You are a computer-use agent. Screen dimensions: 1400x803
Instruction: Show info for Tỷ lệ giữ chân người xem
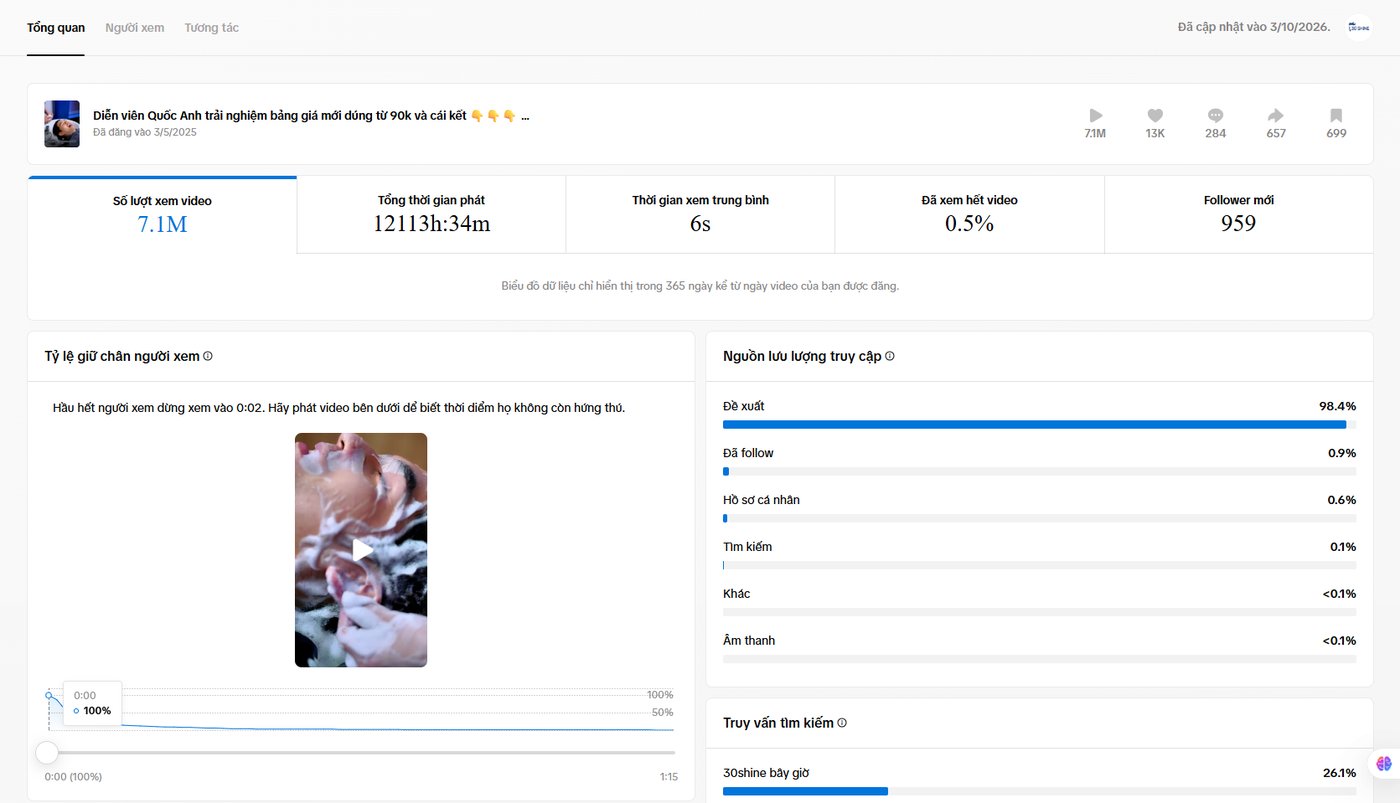[x=208, y=356]
